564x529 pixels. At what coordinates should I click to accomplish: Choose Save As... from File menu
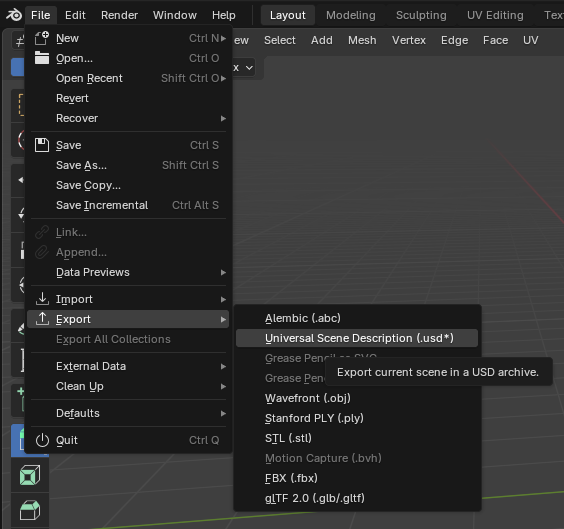[x=128, y=165]
